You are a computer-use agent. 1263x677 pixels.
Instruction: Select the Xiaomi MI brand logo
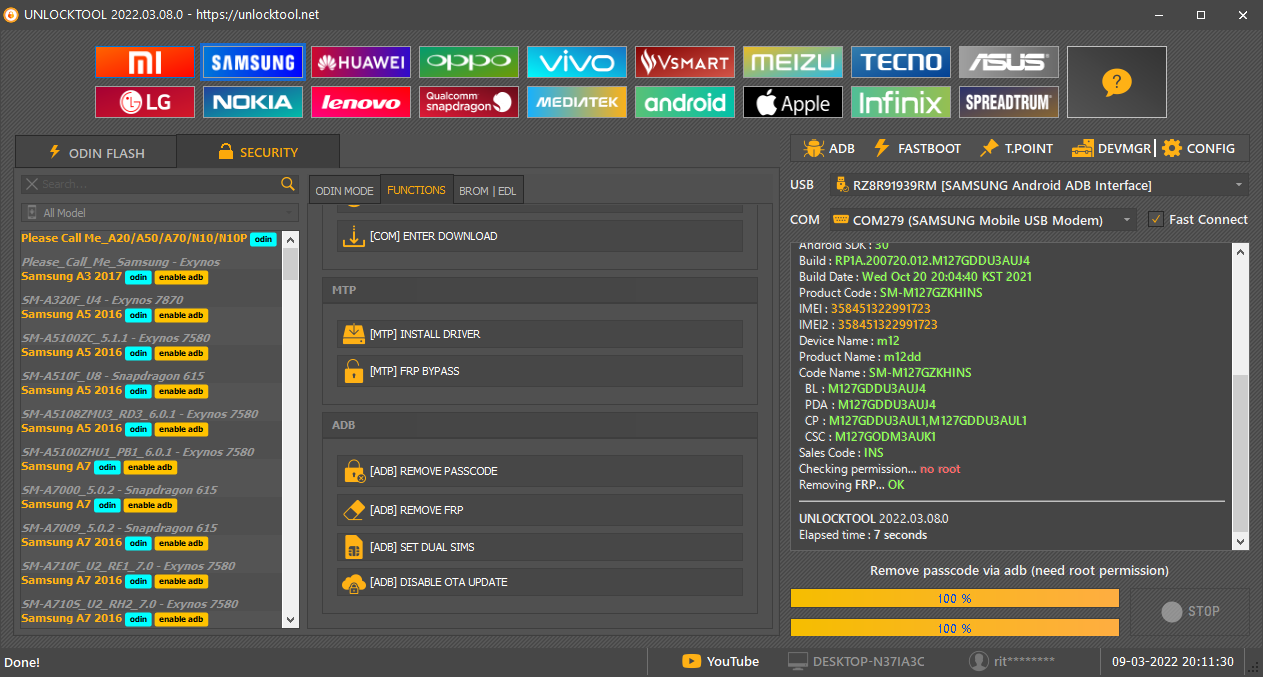145,62
